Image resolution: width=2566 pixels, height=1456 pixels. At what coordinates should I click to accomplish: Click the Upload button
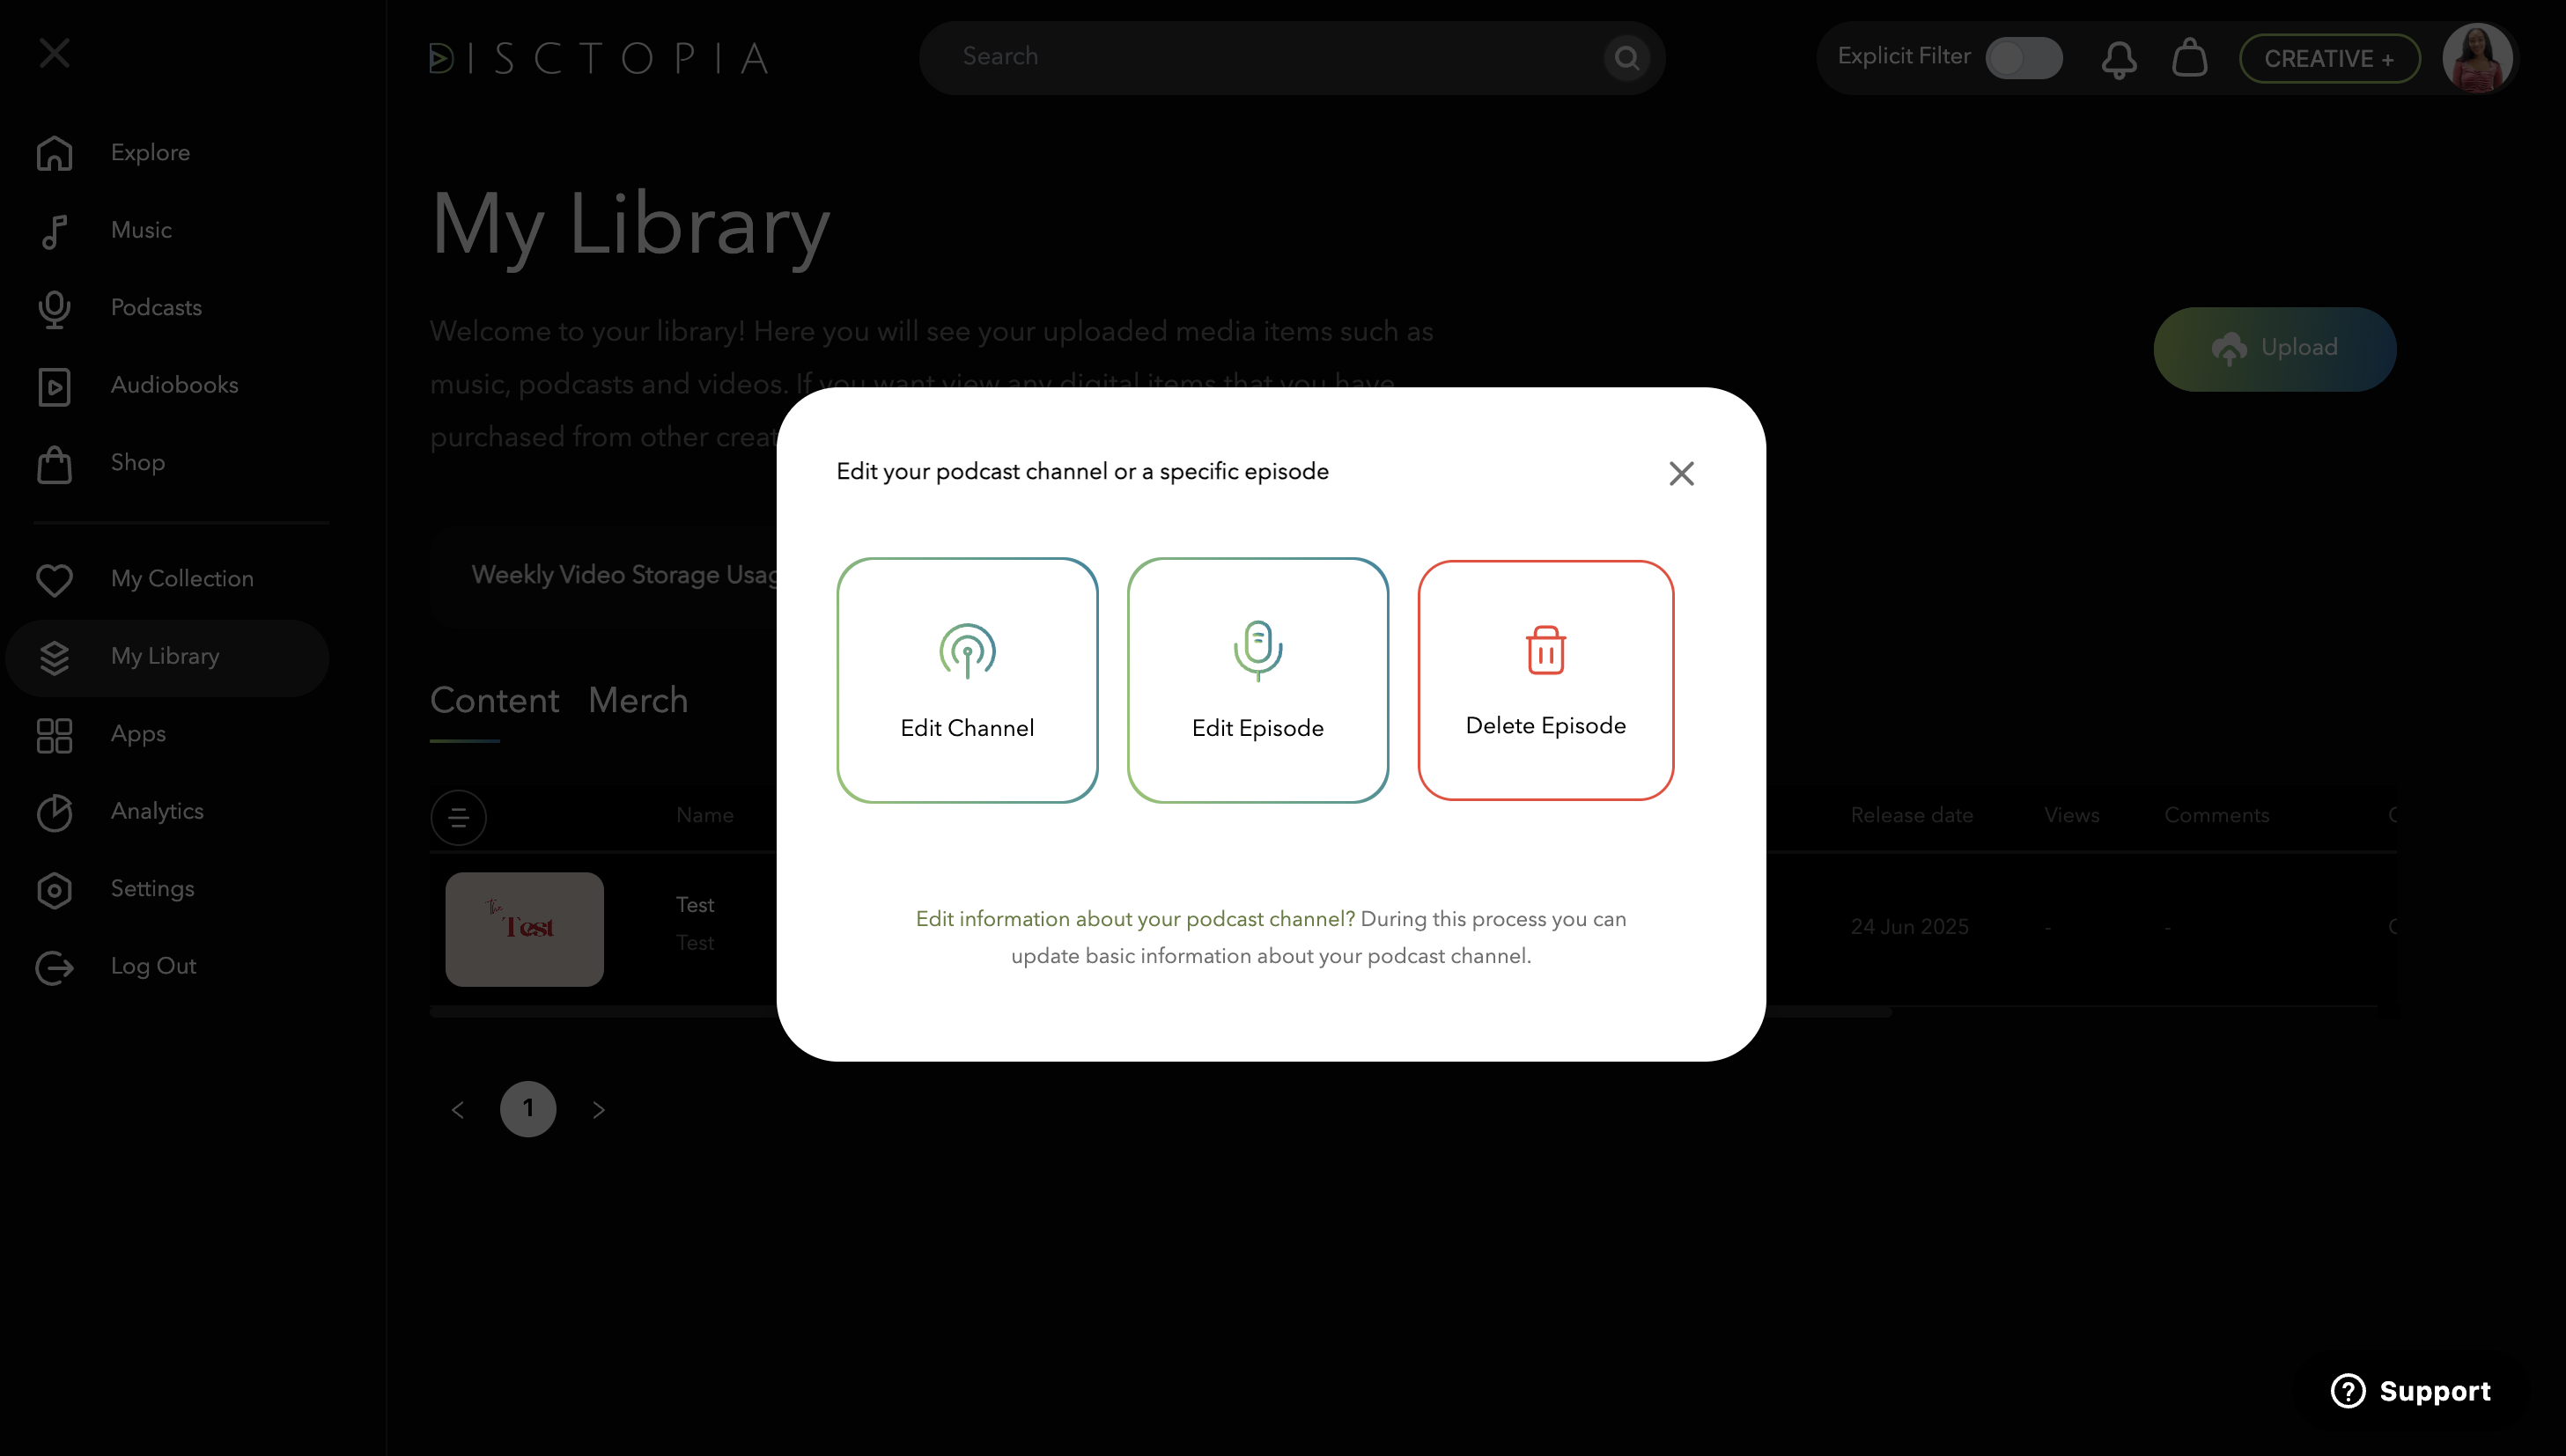point(2274,349)
